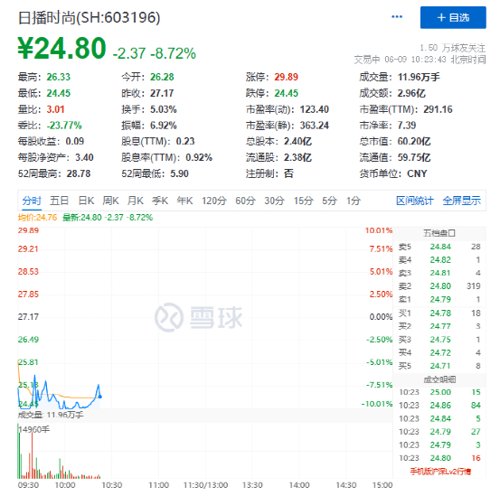Screen dimensions: 500x496
Task: Click the 量比 value 3.01
Action: pyautogui.click(x=55, y=109)
